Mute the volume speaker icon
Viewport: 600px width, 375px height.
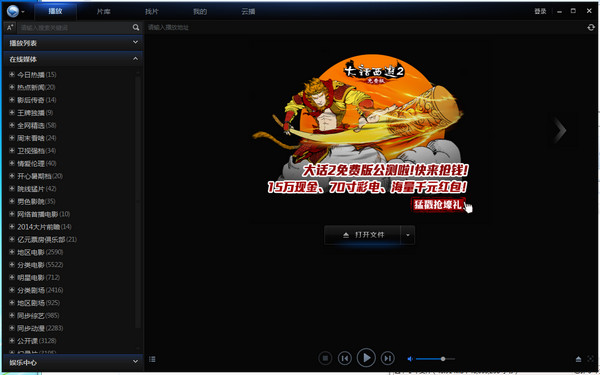point(410,359)
